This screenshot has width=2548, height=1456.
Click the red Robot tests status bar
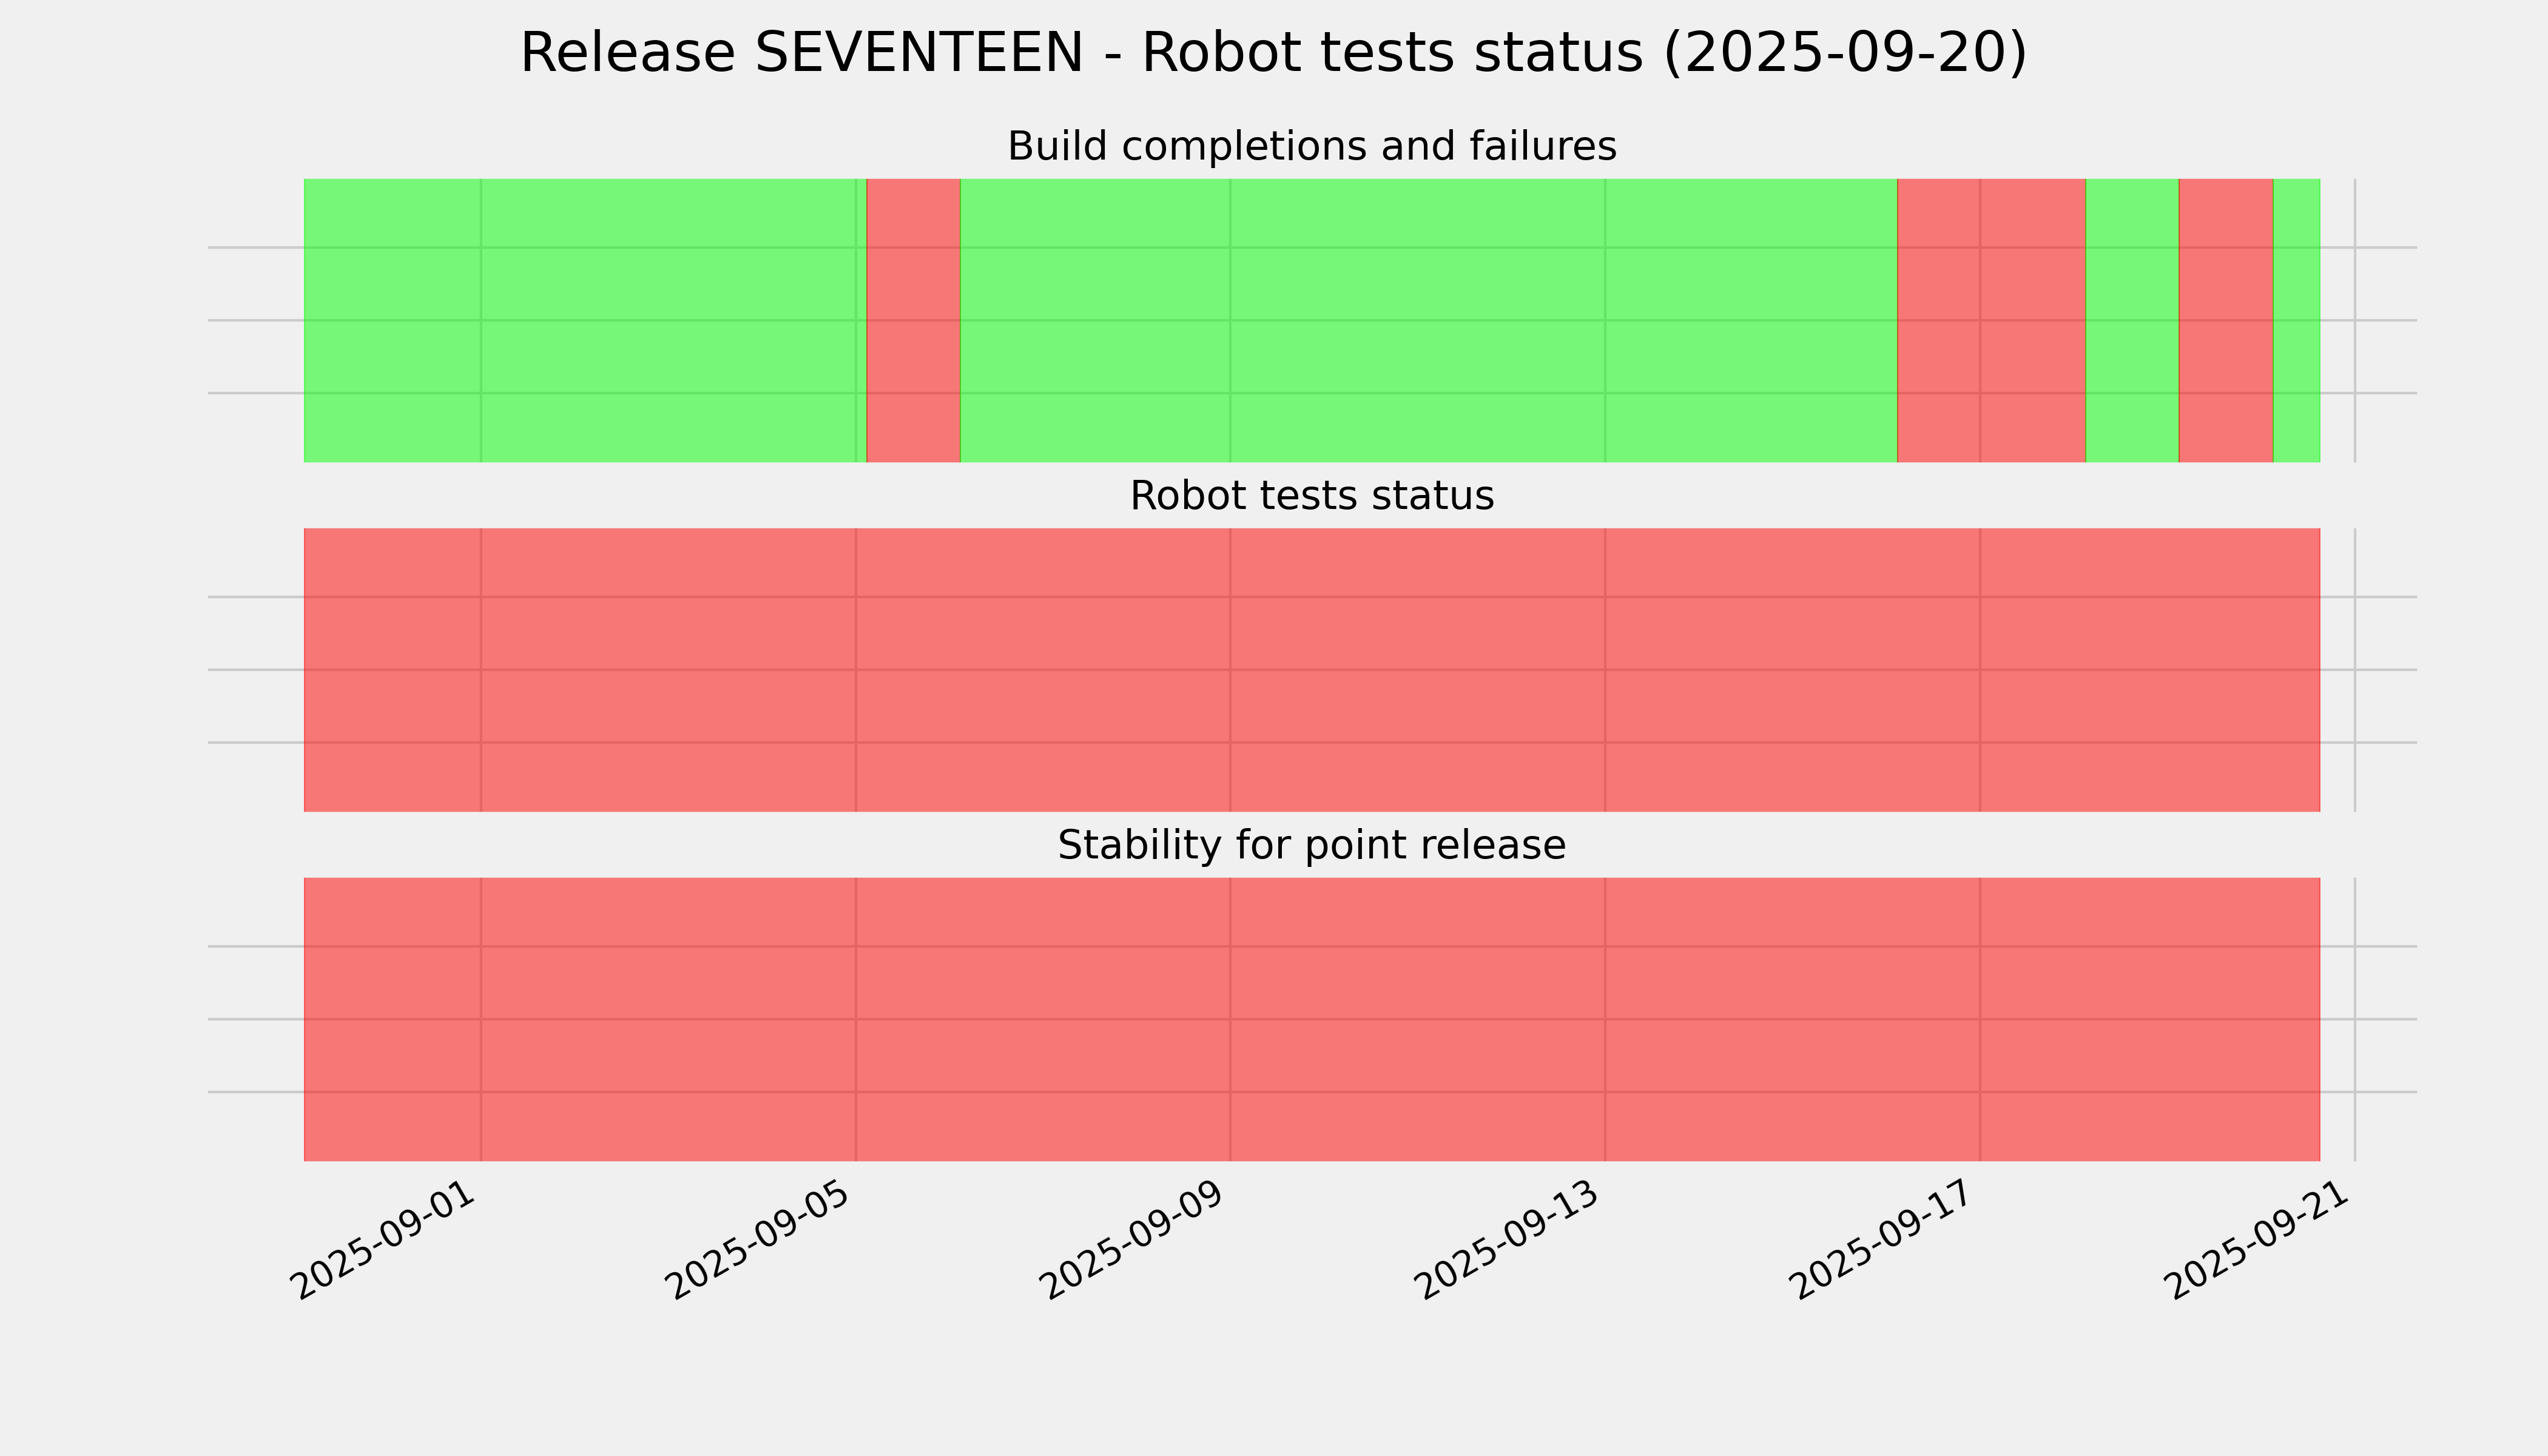coord(1311,670)
